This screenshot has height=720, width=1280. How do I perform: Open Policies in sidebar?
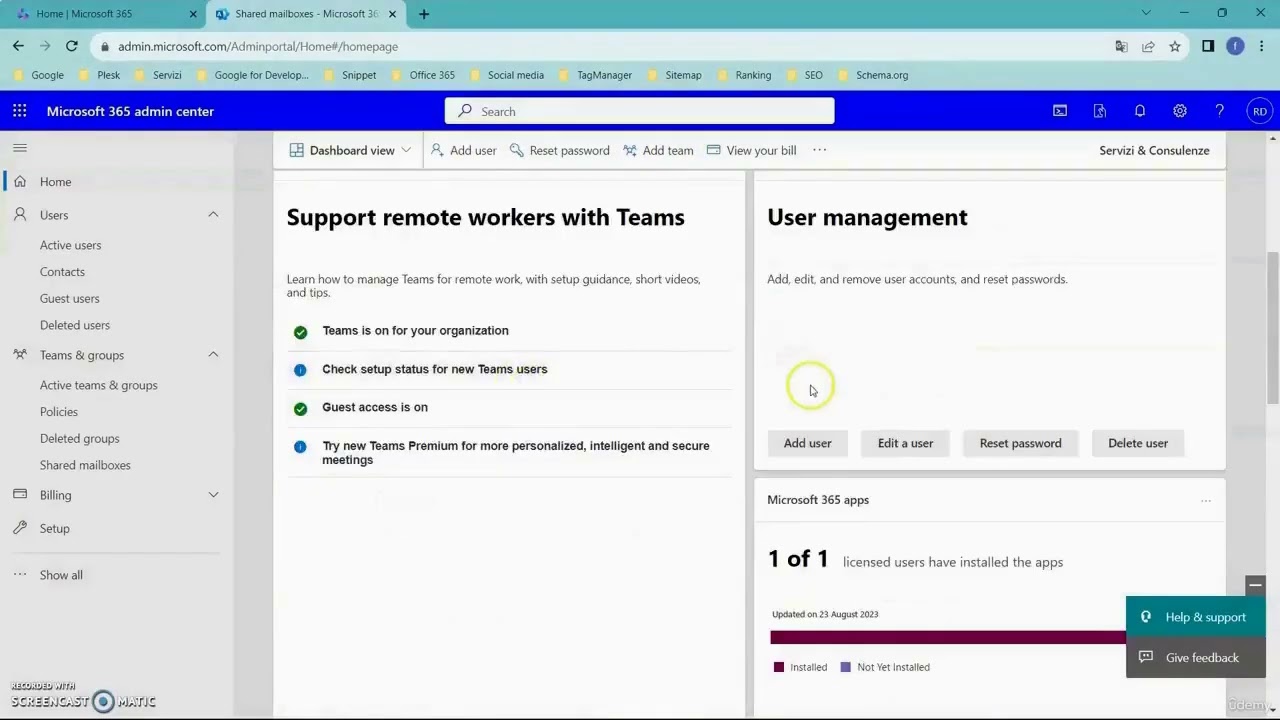[58, 412]
